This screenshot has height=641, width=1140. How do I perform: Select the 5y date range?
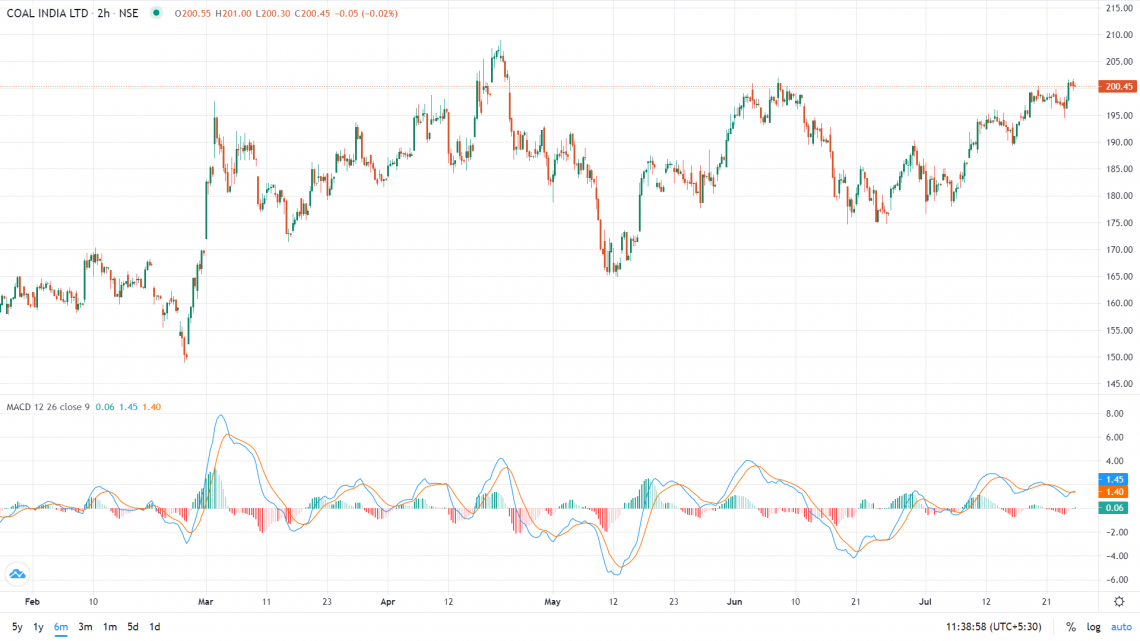coord(17,626)
